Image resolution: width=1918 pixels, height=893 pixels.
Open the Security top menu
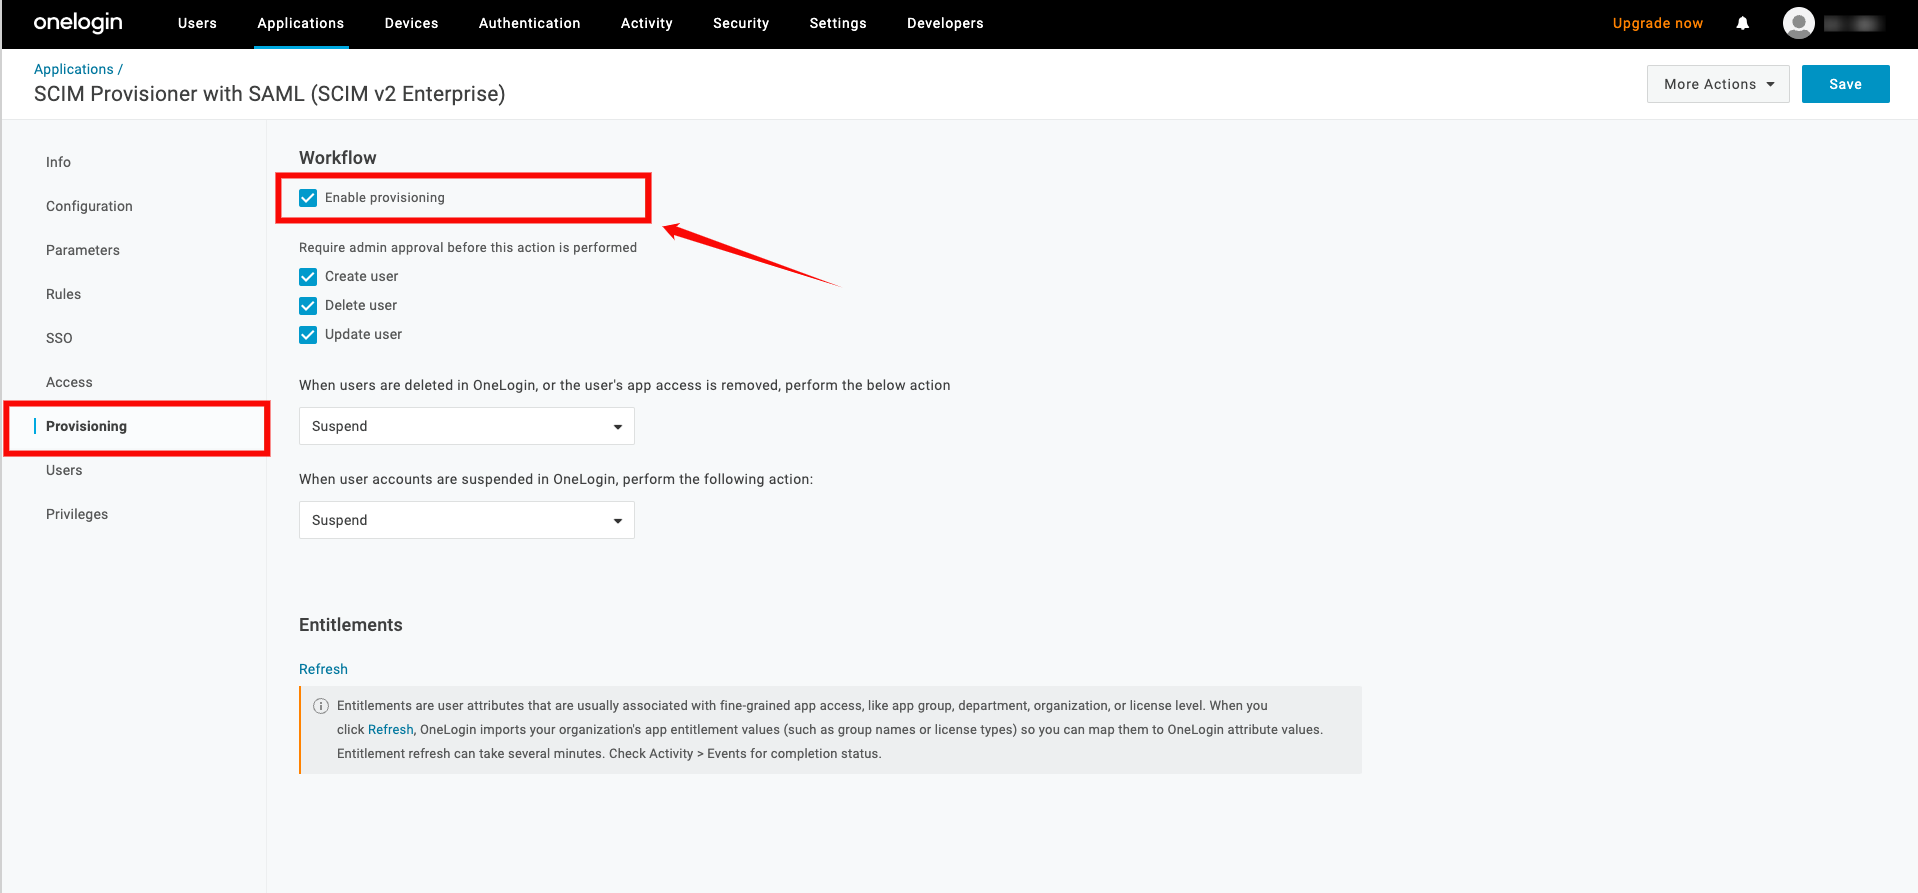741,23
